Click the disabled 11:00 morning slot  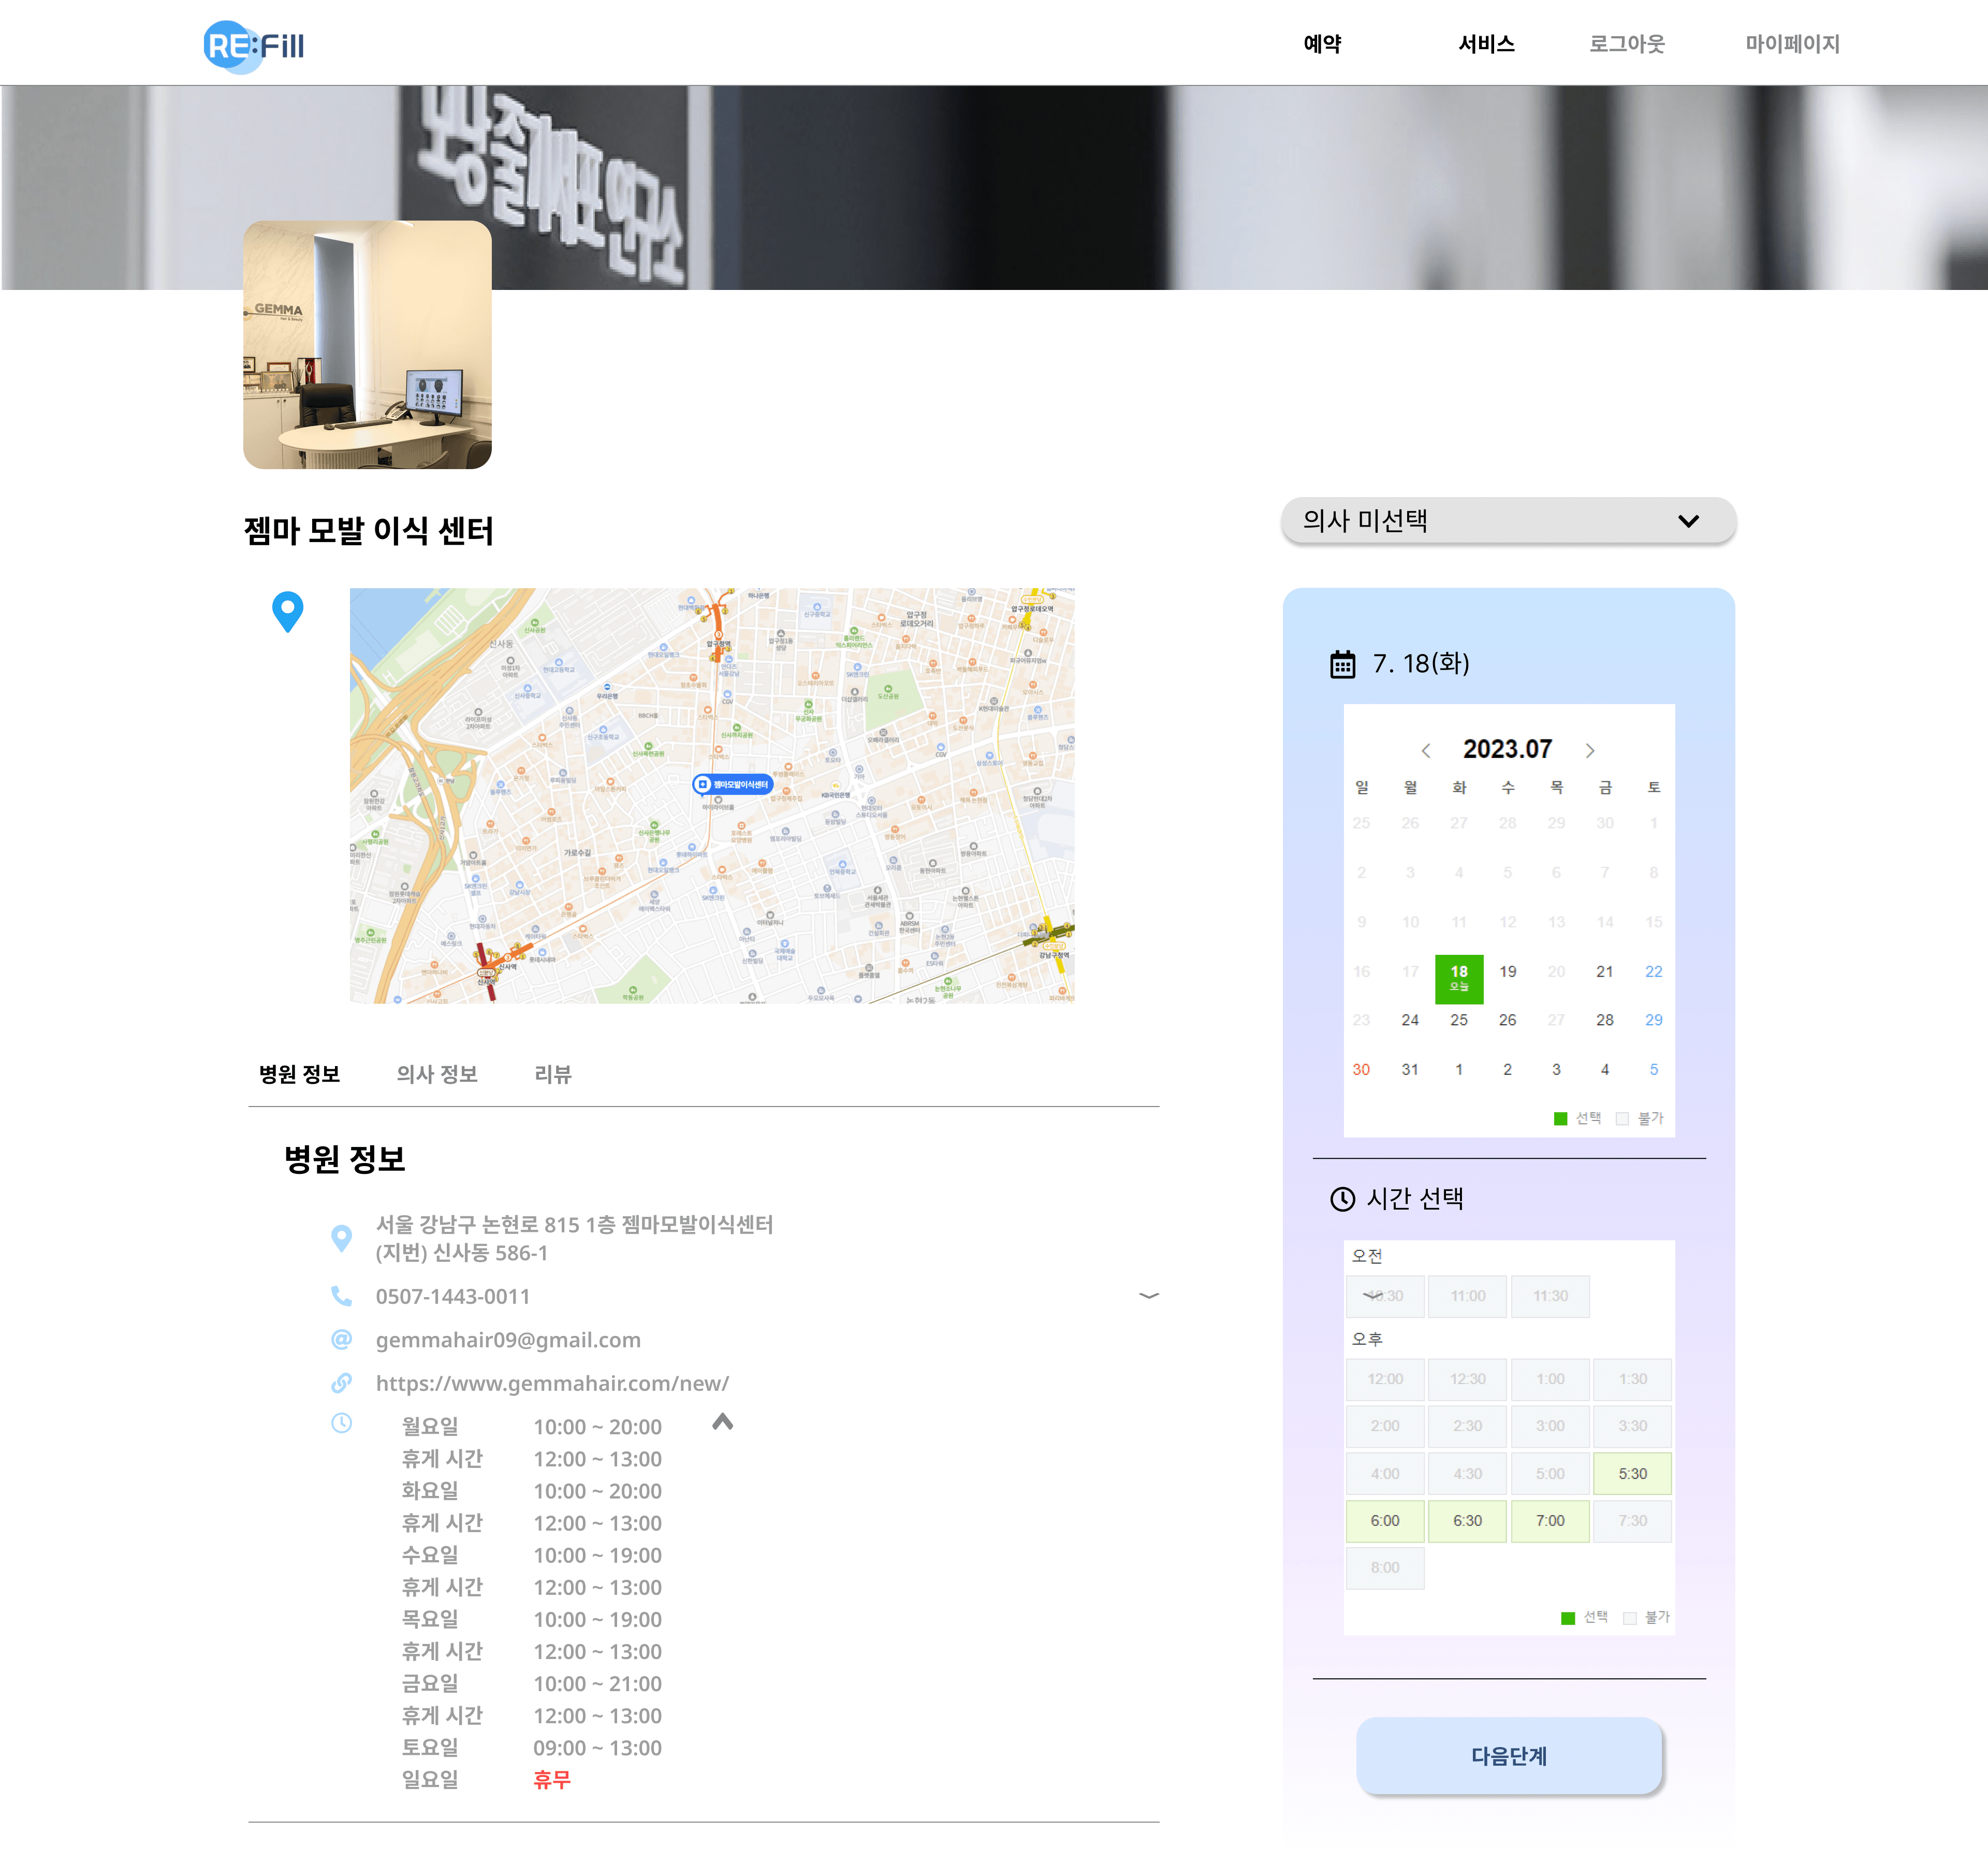[x=1467, y=1296]
